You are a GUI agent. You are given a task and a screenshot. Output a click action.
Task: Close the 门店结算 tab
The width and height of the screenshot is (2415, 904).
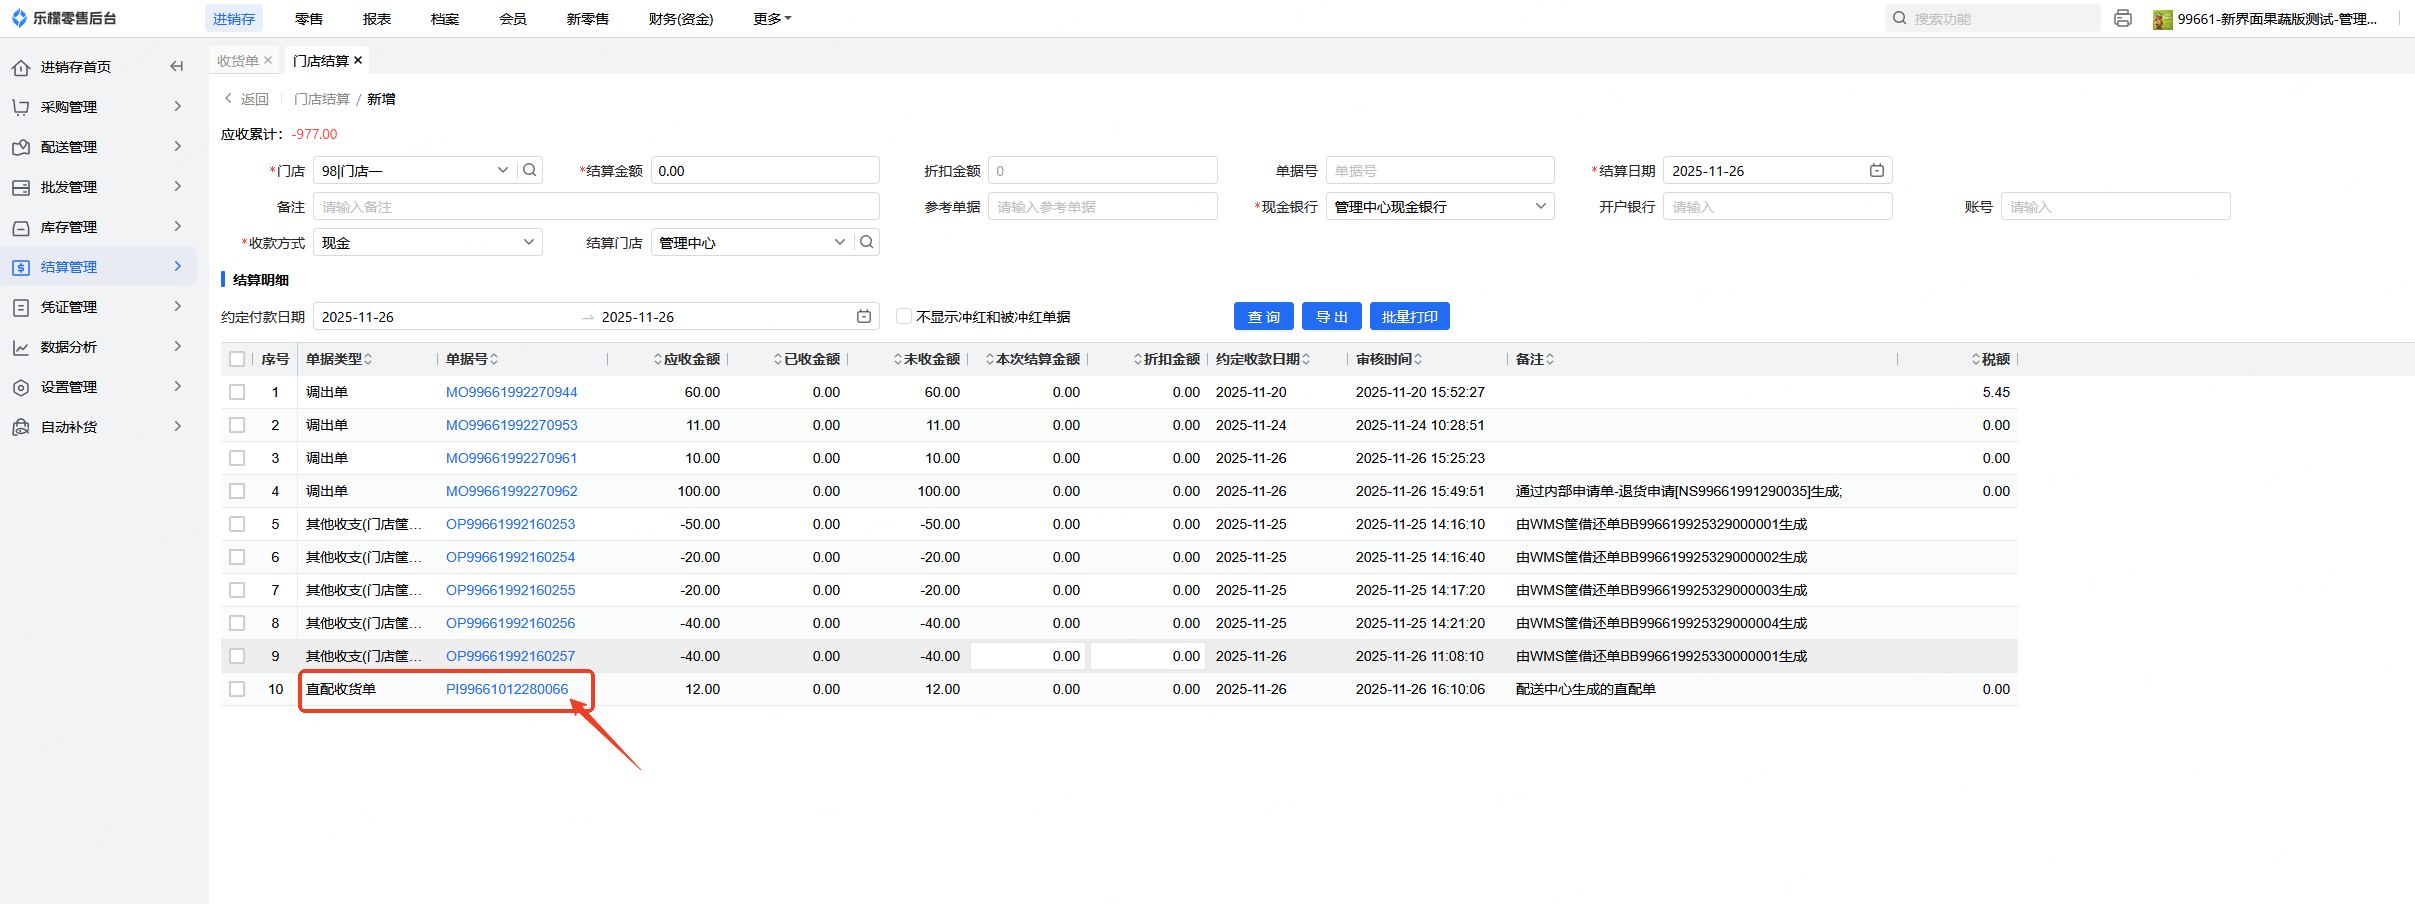click(x=358, y=61)
